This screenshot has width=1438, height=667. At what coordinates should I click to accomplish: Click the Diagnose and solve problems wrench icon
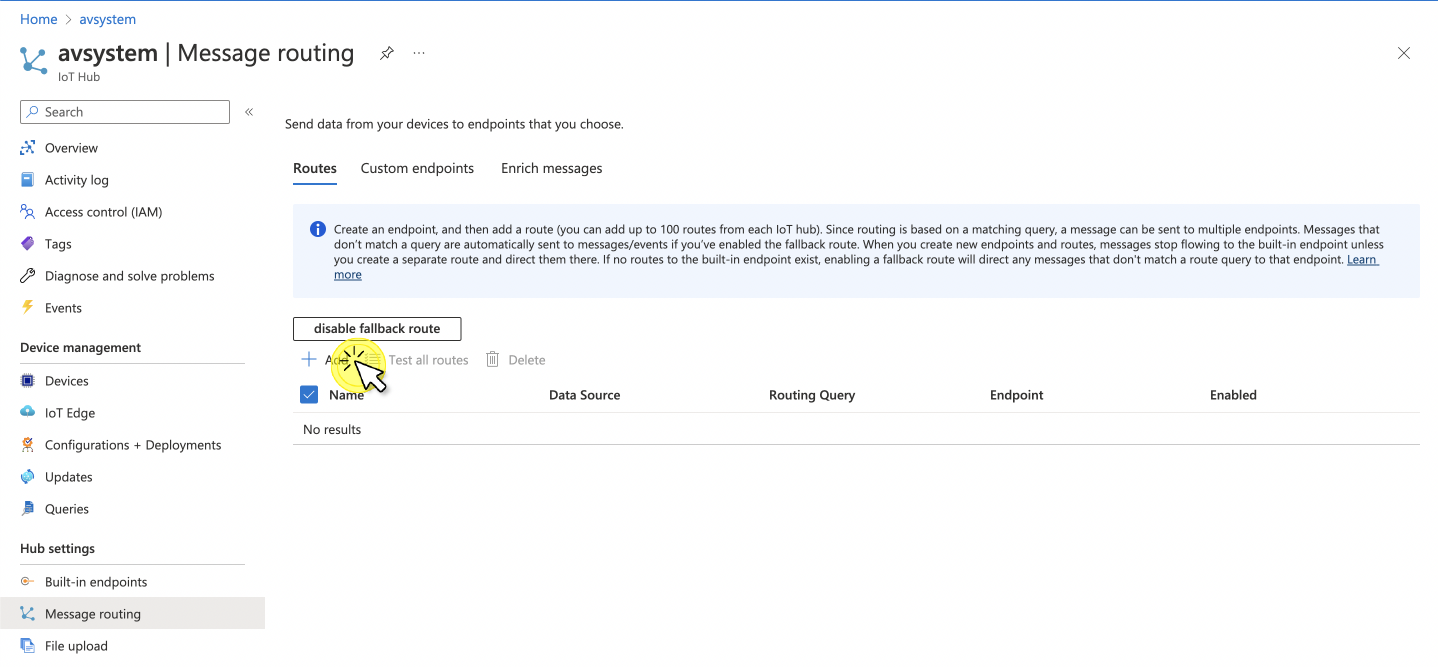pos(28,276)
